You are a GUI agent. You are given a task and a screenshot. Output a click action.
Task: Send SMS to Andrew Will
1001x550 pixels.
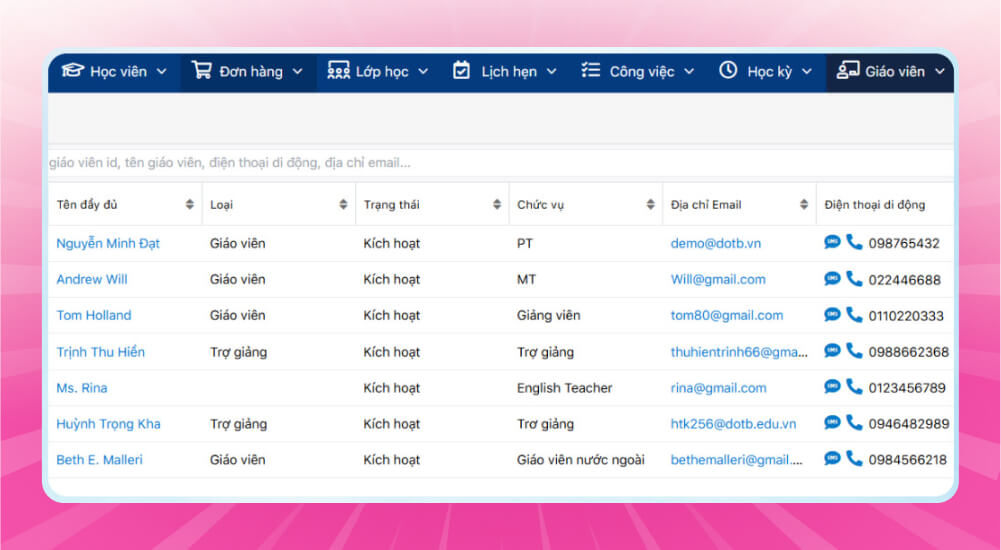click(832, 279)
